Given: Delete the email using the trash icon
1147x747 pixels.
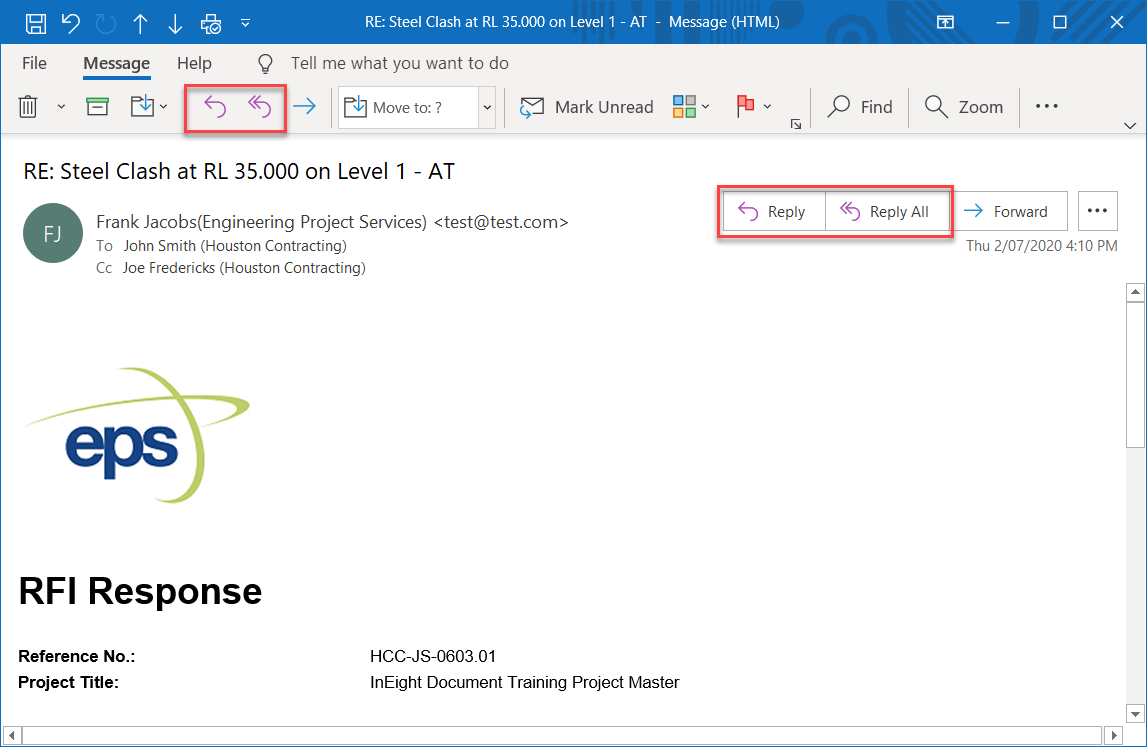Looking at the screenshot, I should point(29,106).
